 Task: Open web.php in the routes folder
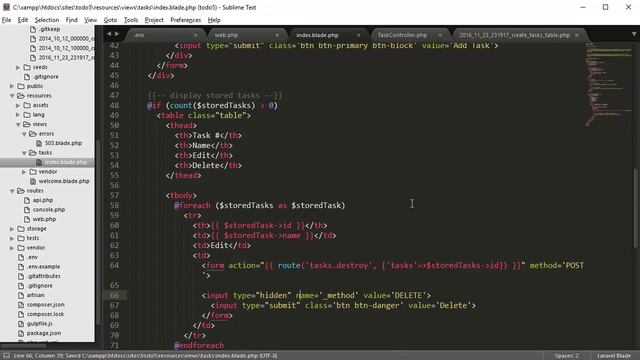pos(44,219)
